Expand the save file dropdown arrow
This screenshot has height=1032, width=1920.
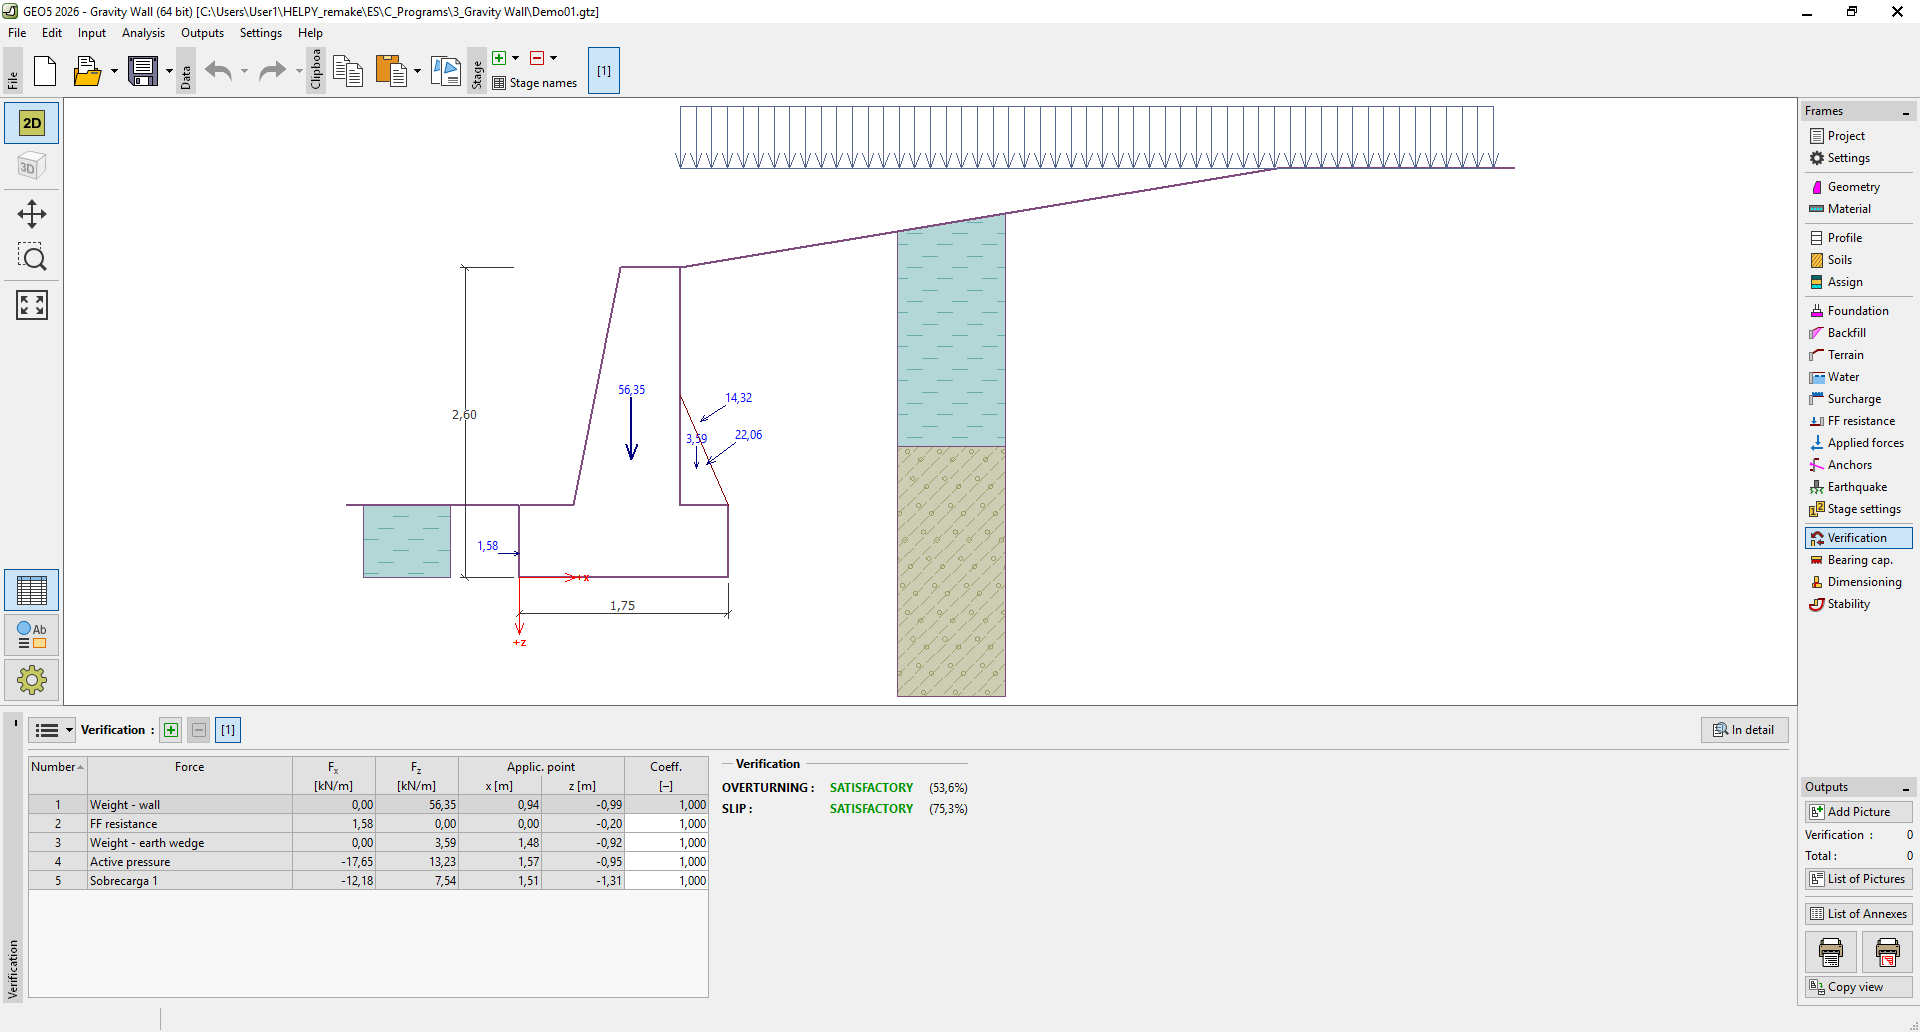tap(169, 71)
